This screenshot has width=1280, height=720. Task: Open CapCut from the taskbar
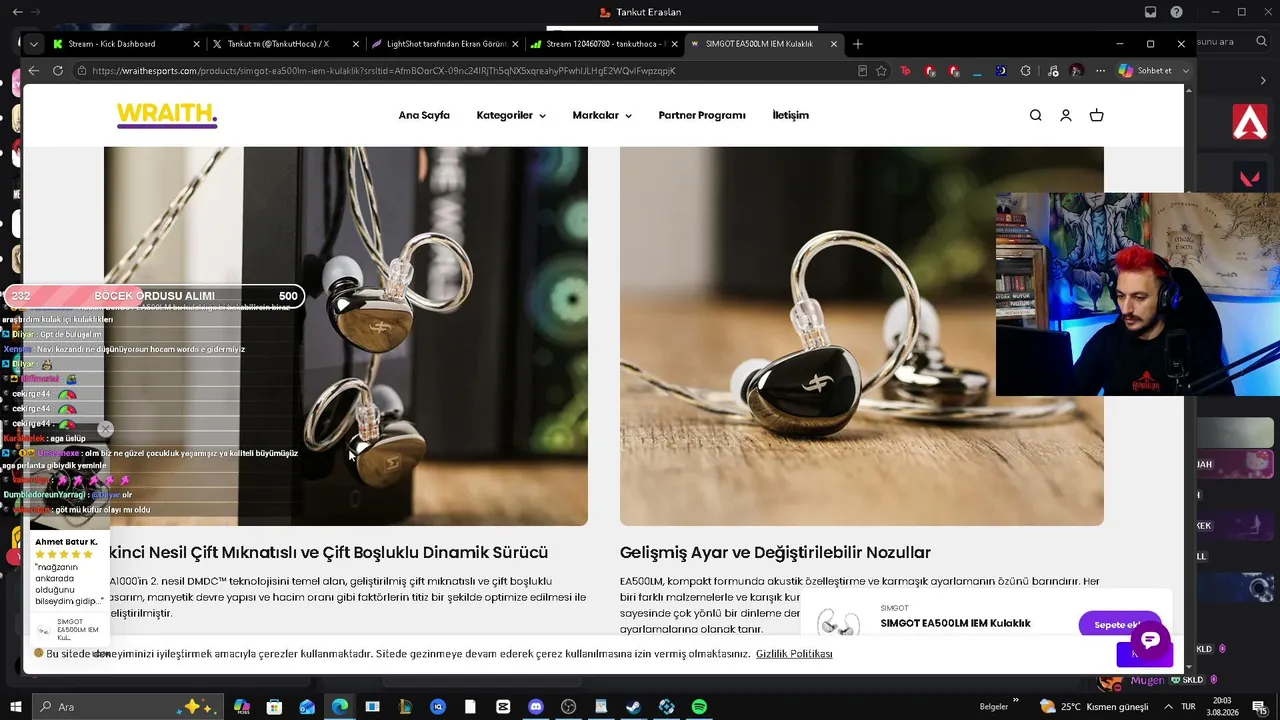(x=503, y=707)
